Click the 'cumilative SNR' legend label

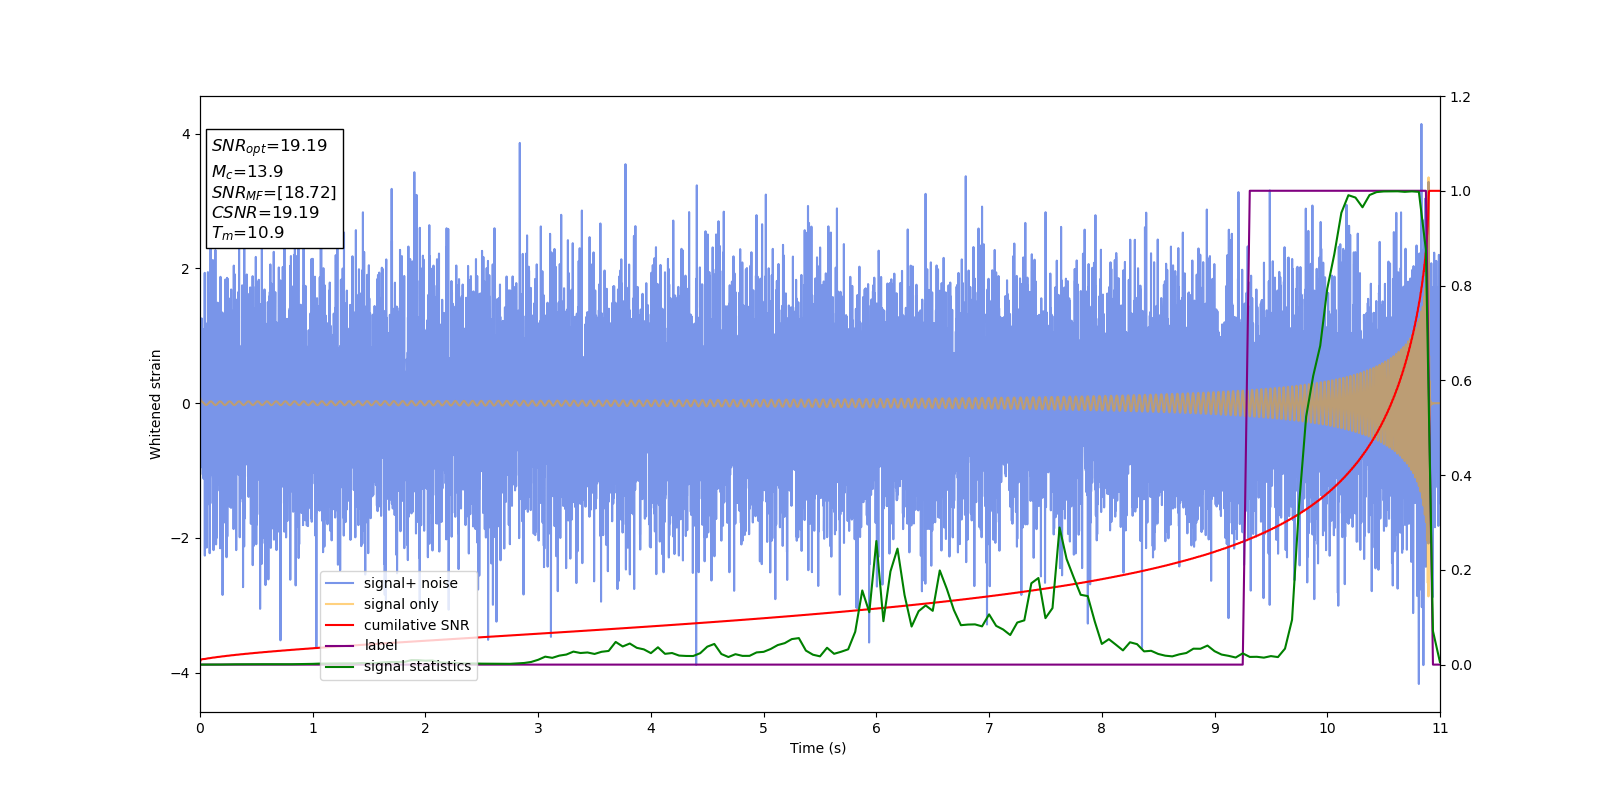click(x=416, y=625)
